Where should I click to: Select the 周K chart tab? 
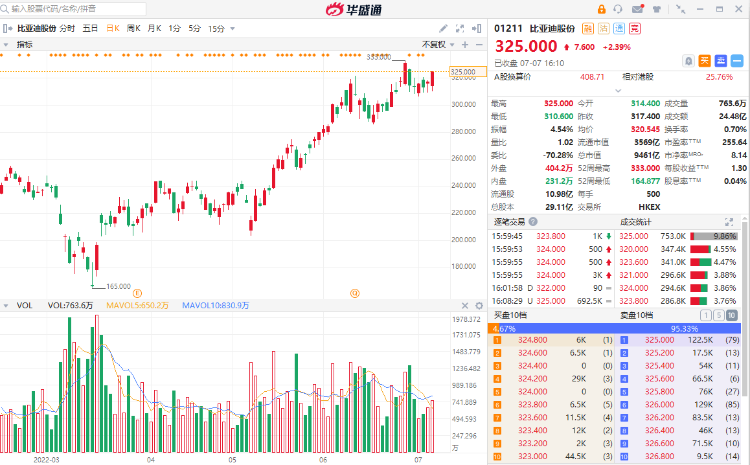pyautogui.click(x=133, y=29)
